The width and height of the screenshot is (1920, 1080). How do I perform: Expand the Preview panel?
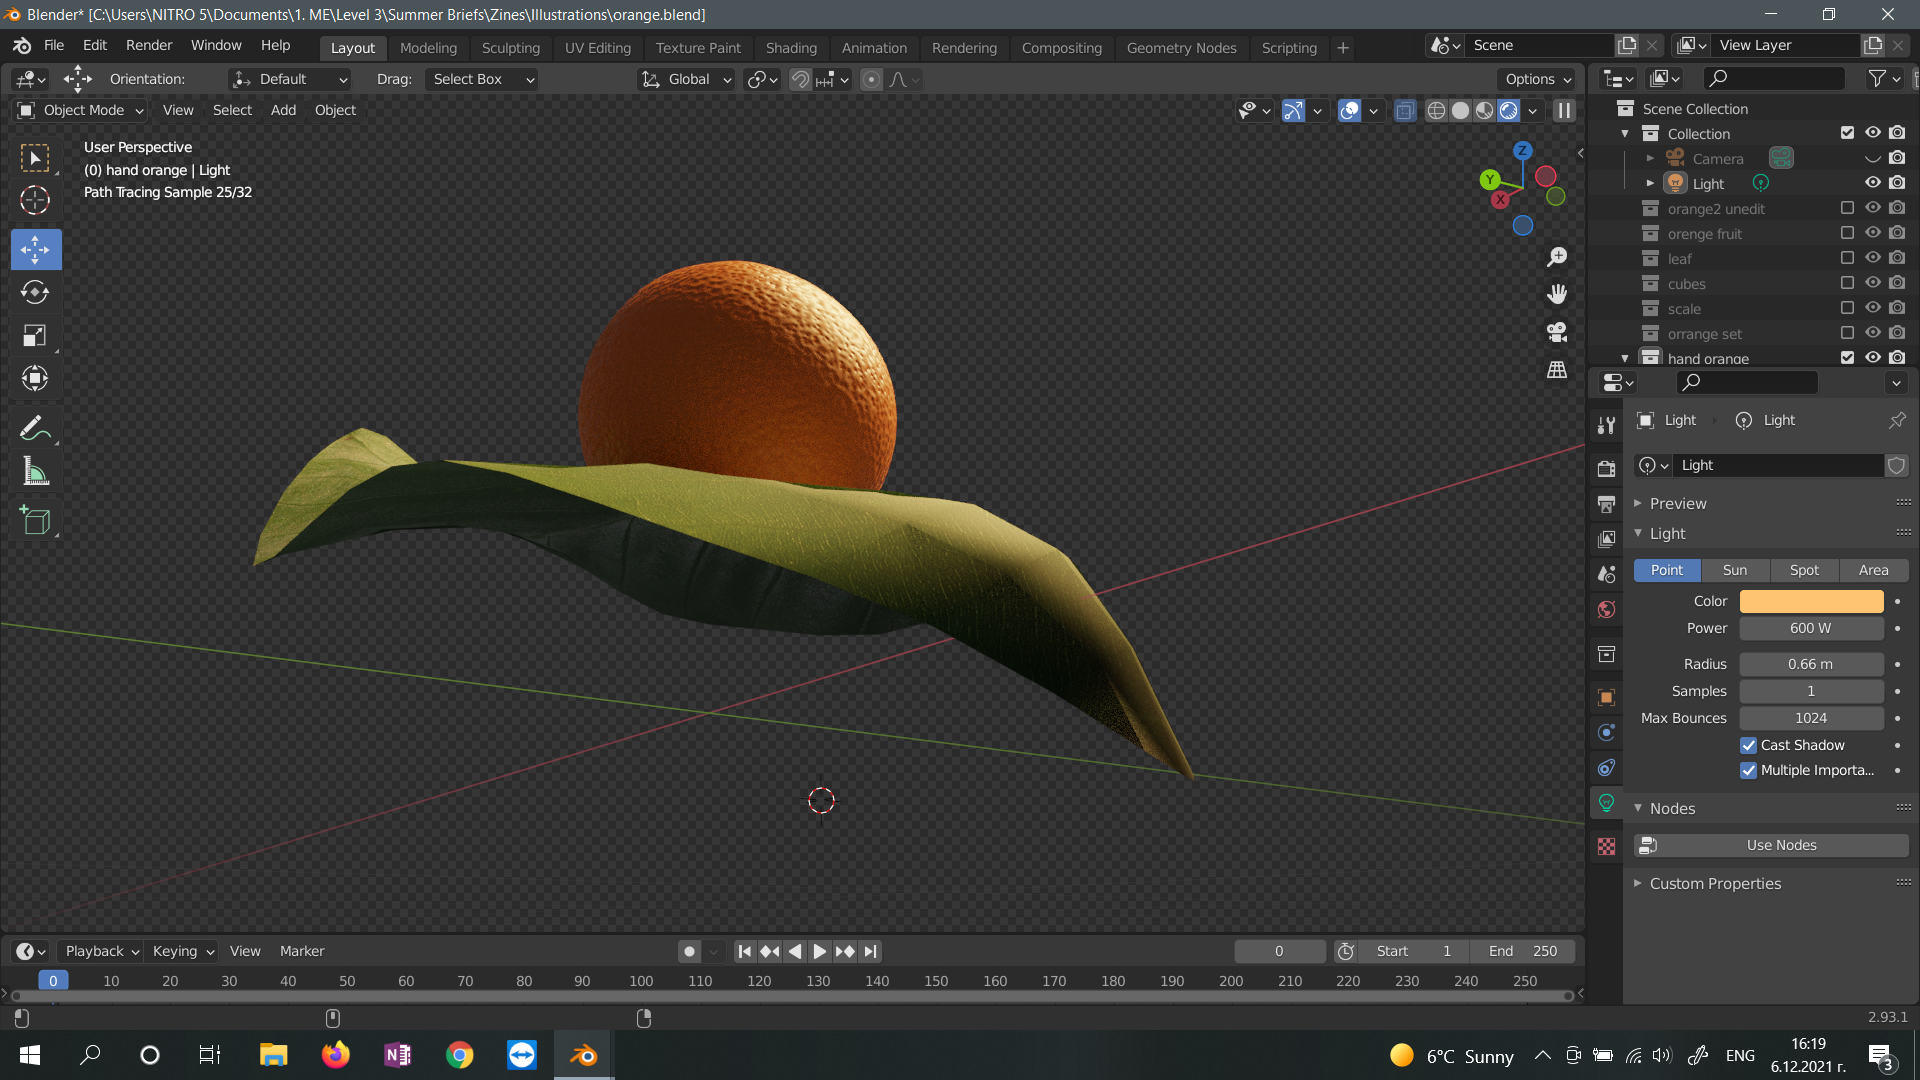coord(1677,503)
